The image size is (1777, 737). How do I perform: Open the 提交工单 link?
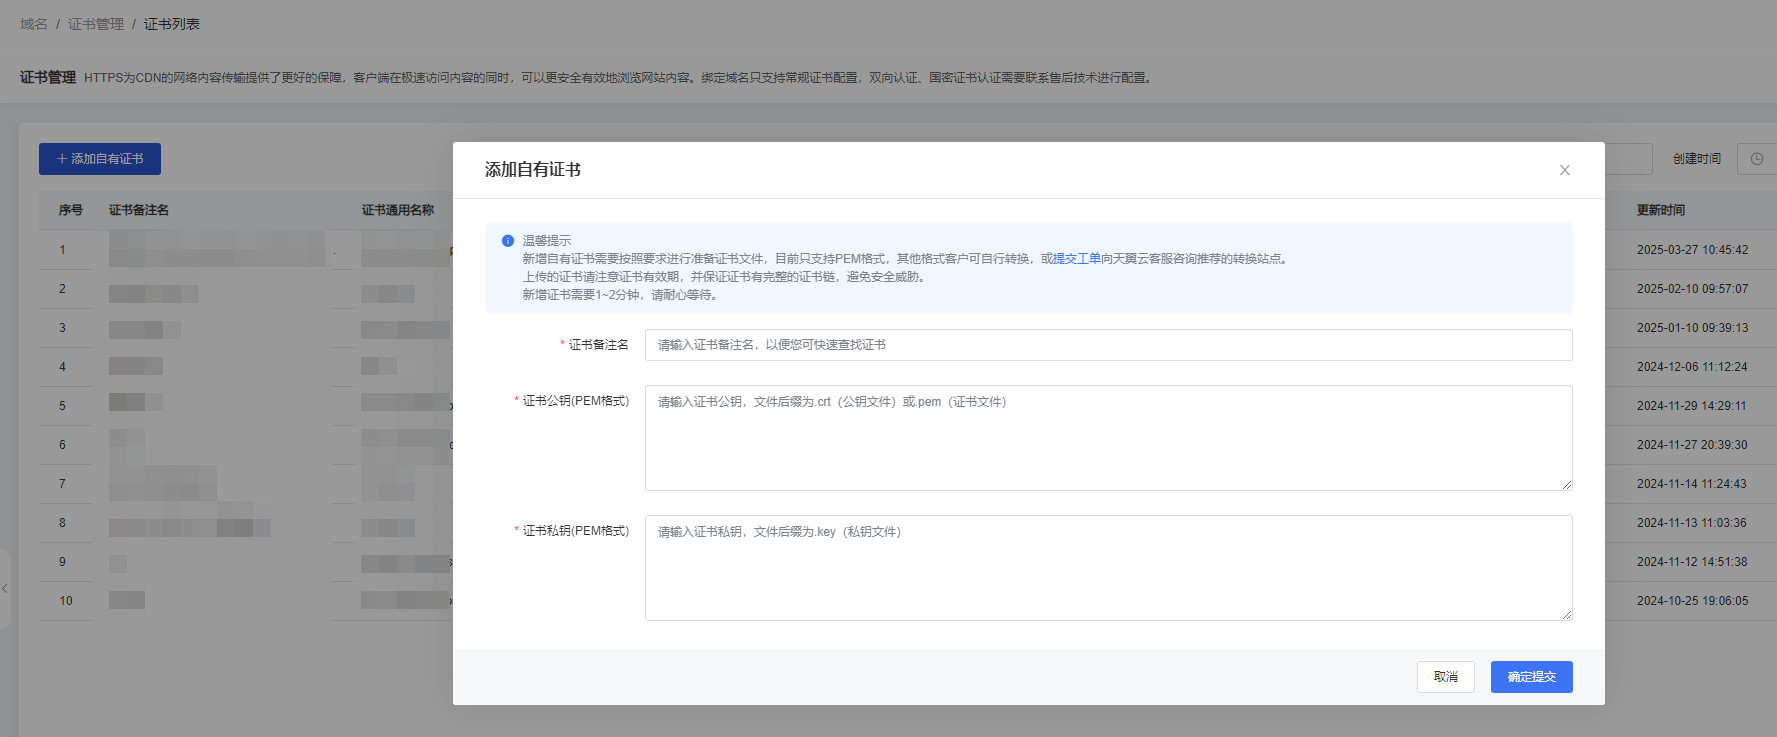pyautogui.click(x=1077, y=258)
